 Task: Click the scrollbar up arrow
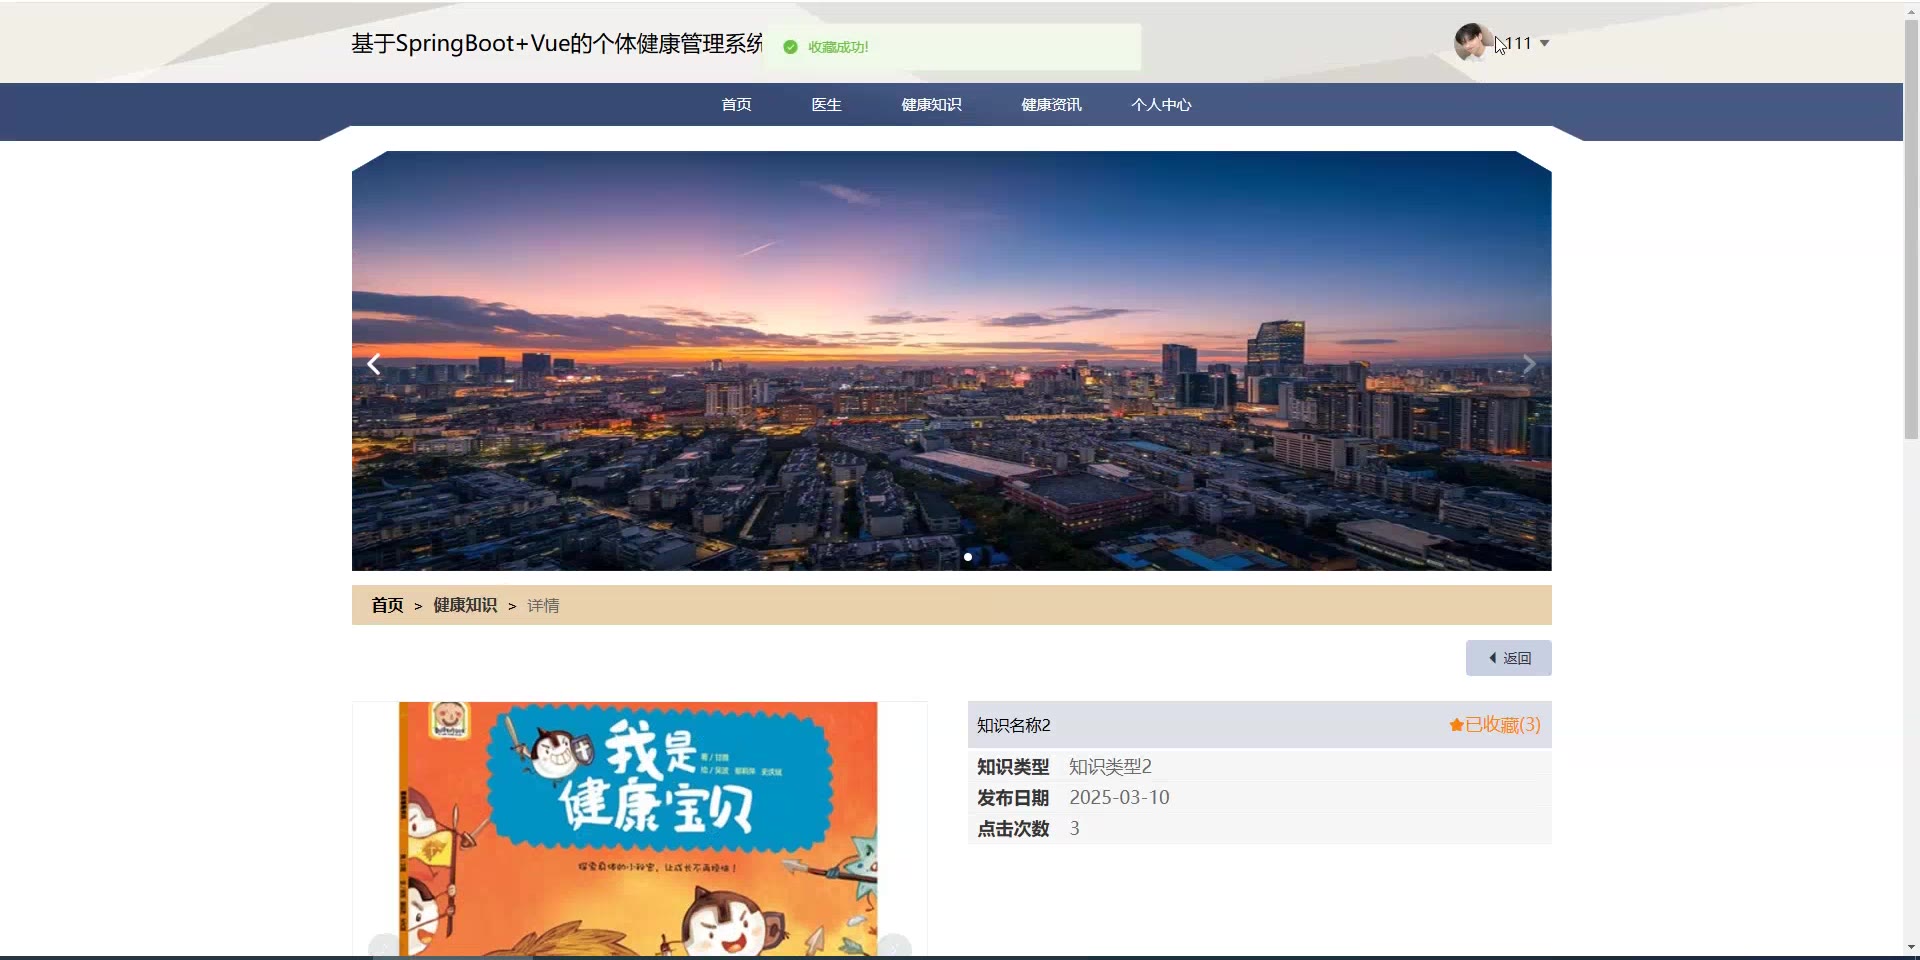click(x=1911, y=10)
